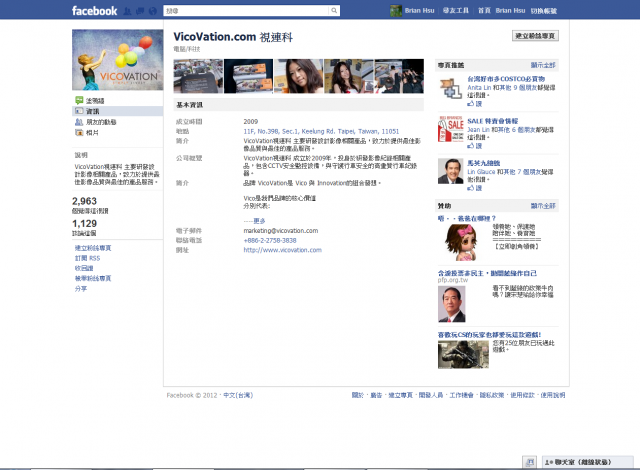Open Jean Lin's profile link
Viewport: 640px width, 470px height.
(x=478, y=129)
